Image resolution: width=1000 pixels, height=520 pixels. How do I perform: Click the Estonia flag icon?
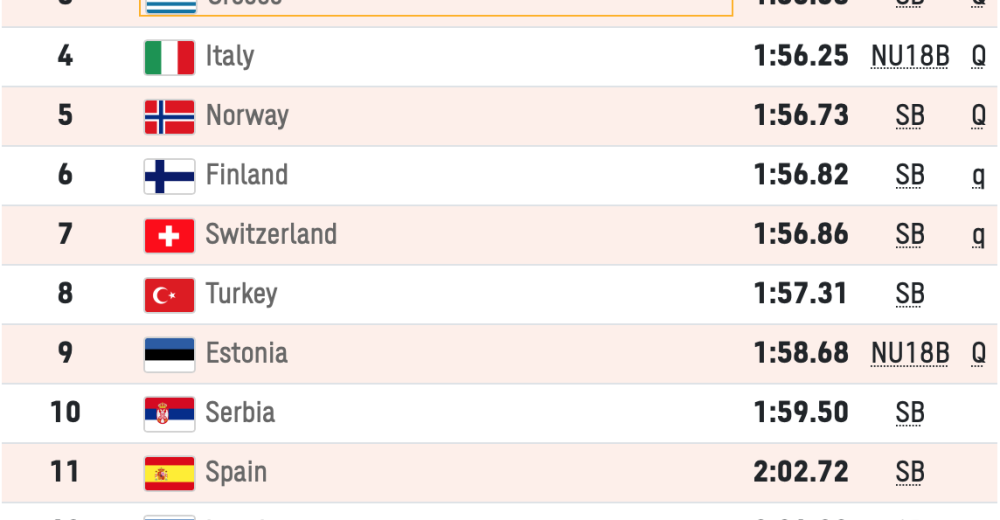click(169, 354)
